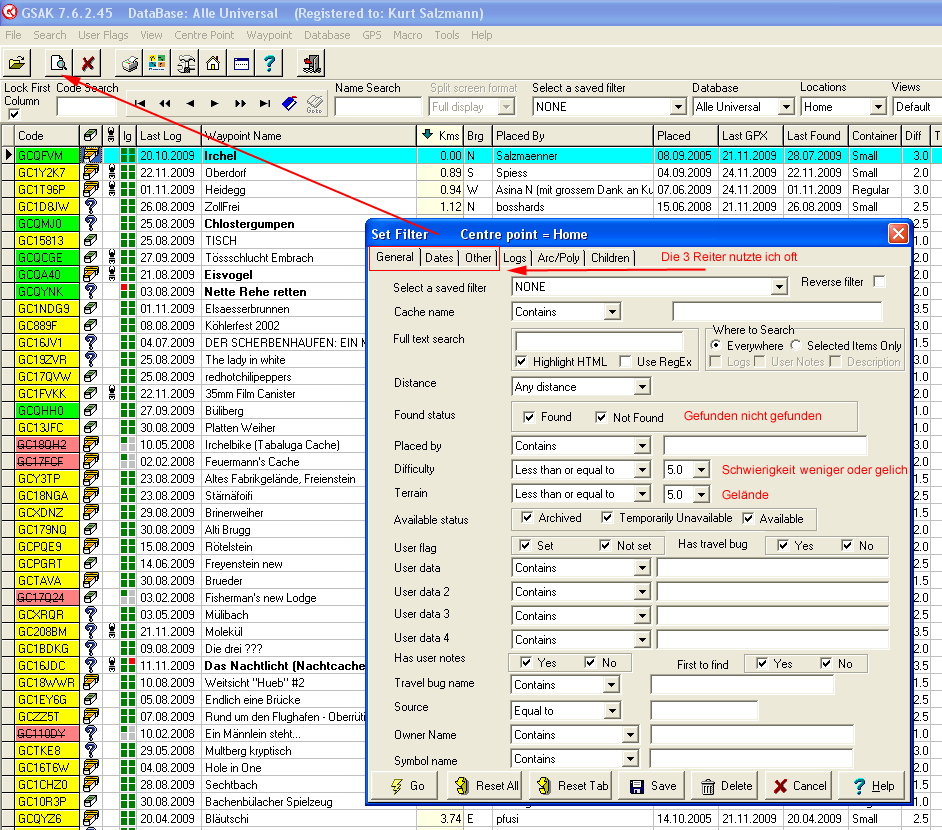Click the green sort arrow in Kms header
The height and width of the screenshot is (830, 942).
point(427,135)
